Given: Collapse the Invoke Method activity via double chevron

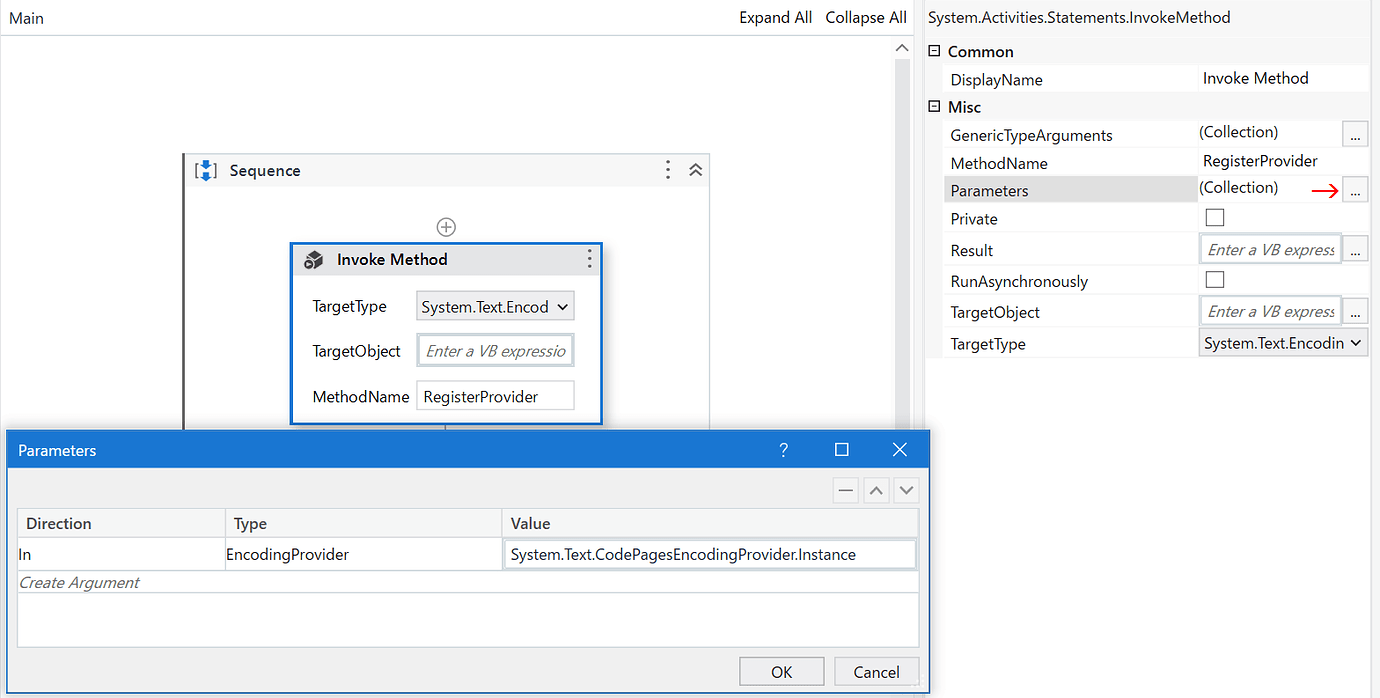Looking at the screenshot, I should 696,170.
